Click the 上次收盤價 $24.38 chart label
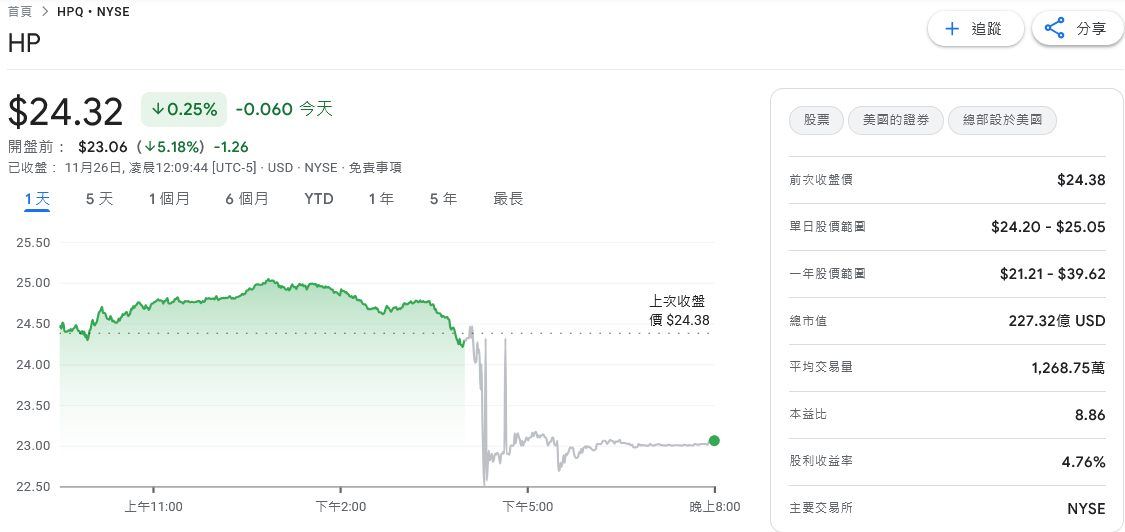 680,310
